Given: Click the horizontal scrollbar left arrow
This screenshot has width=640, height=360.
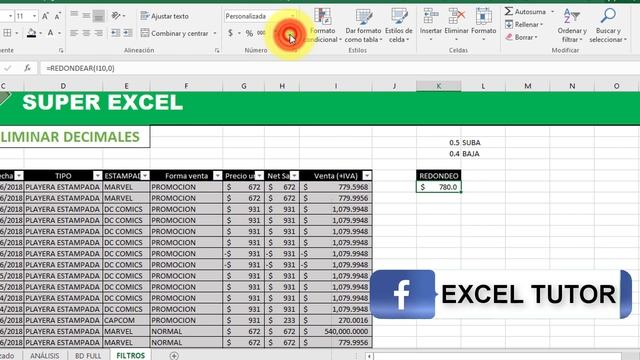Looking at the screenshot, I should pyautogui.click(x=369, y=356).
